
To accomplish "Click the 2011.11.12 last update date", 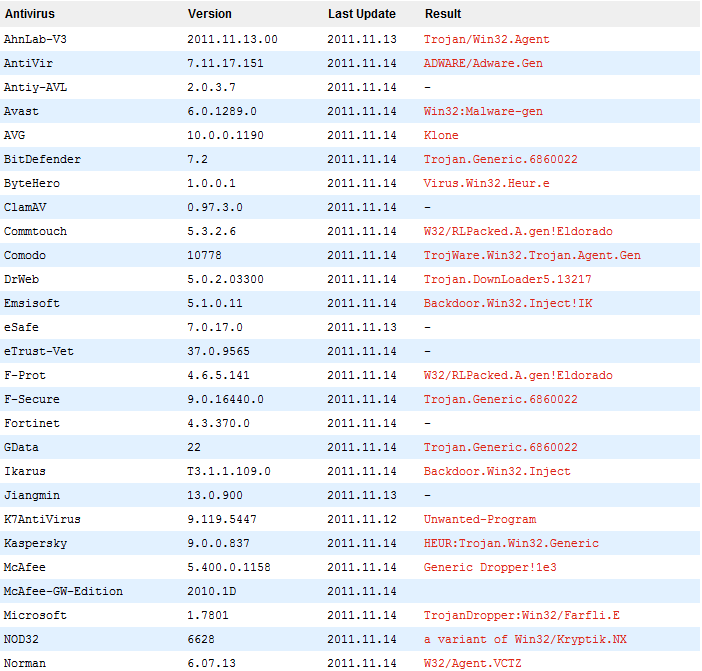I will point(362,520).
